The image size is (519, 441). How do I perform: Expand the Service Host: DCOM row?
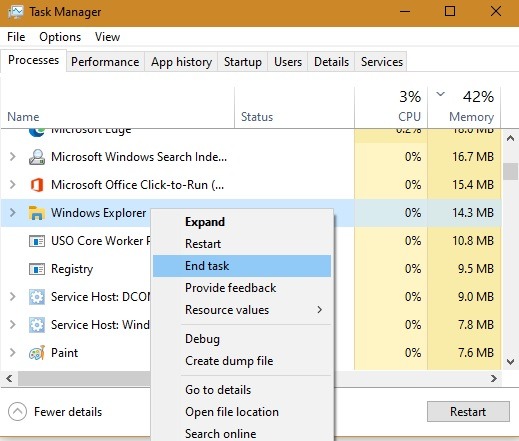coord(13,297)
